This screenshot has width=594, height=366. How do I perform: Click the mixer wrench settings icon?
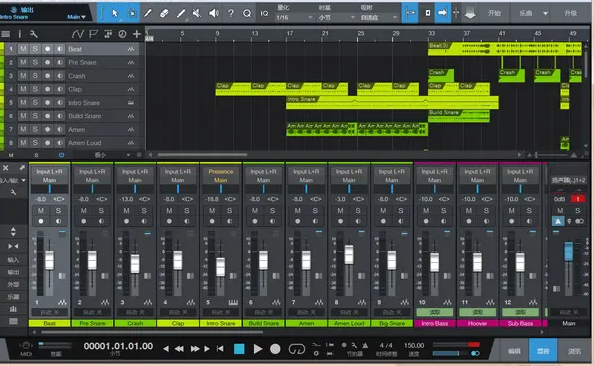pos(13,192)
